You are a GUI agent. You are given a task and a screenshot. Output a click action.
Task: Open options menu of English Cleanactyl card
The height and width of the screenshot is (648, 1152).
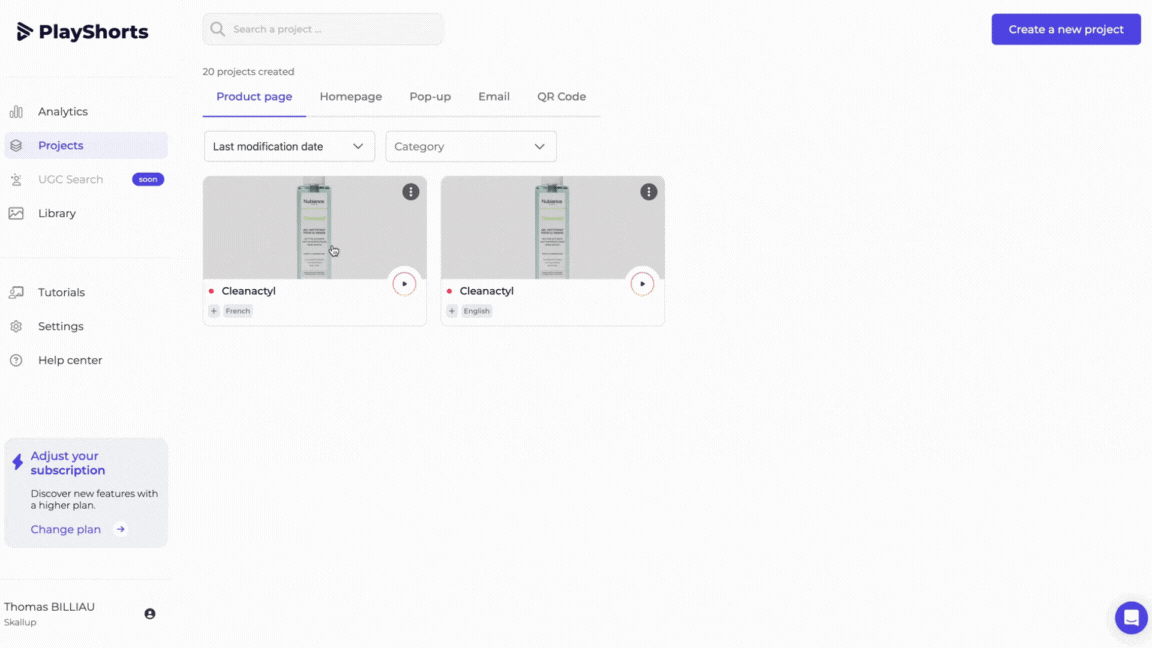tap(649, 192)
